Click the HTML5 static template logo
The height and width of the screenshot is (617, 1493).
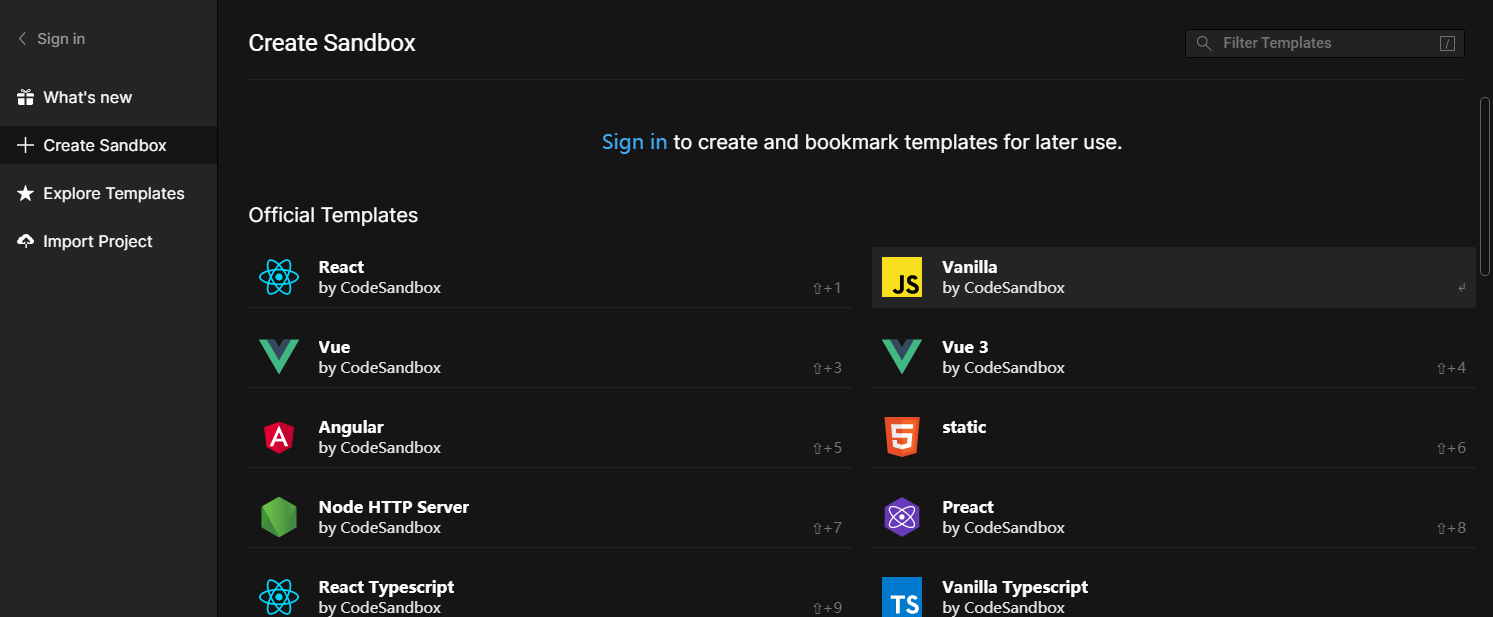902,437
